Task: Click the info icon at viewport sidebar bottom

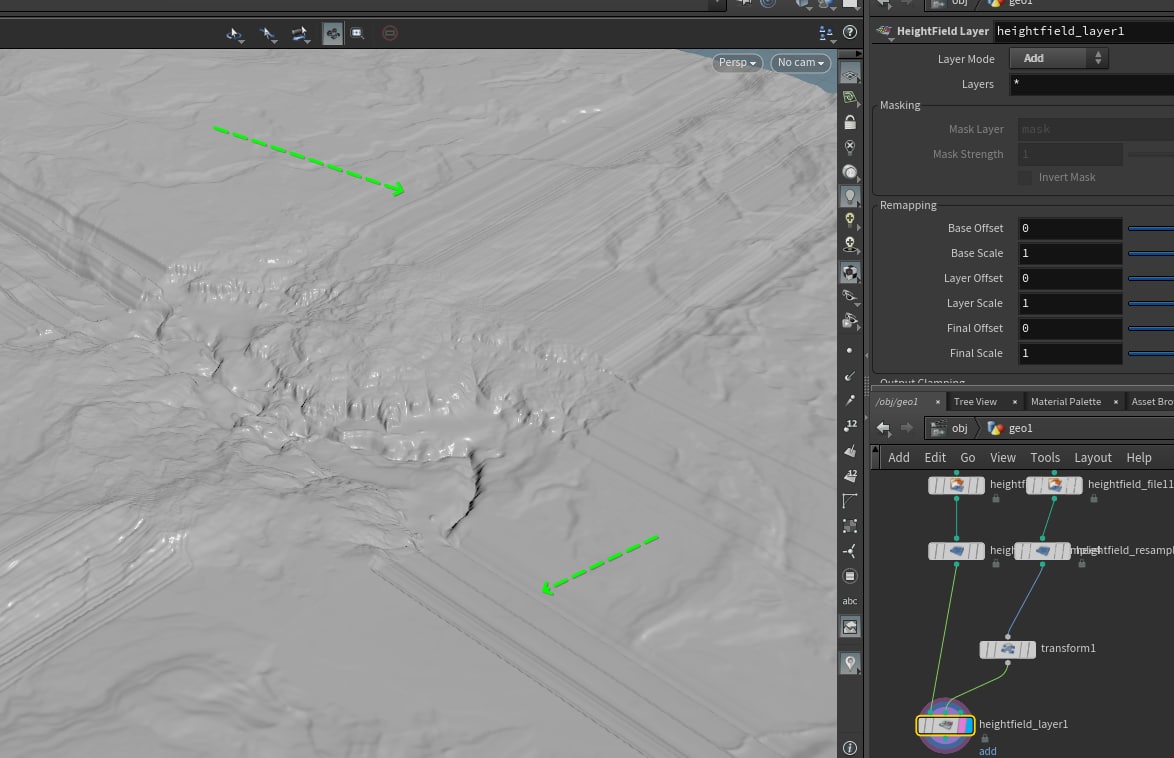Action: coord(850,748)
